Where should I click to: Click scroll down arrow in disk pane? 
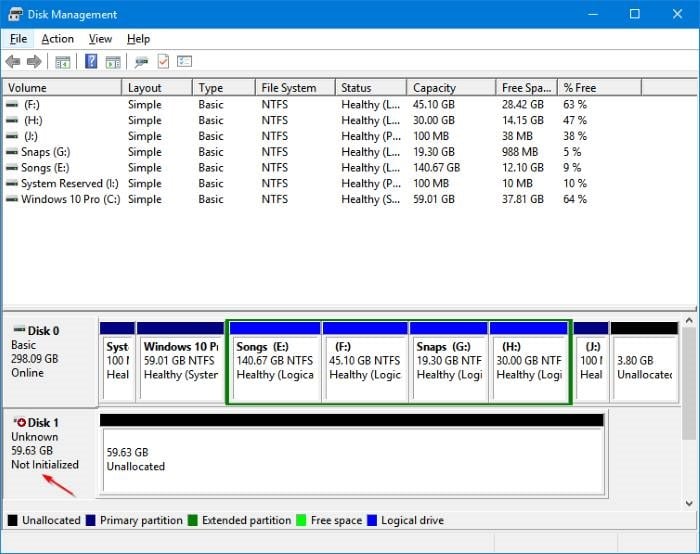pyautogui.click(x=689, y=503)
